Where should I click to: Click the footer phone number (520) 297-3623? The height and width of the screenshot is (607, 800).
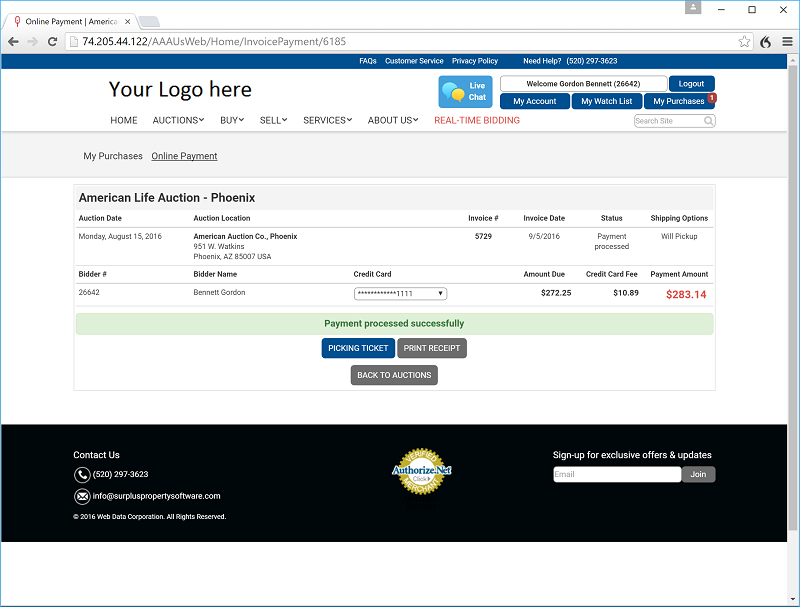pyautogui.click(x=120, y=474)
